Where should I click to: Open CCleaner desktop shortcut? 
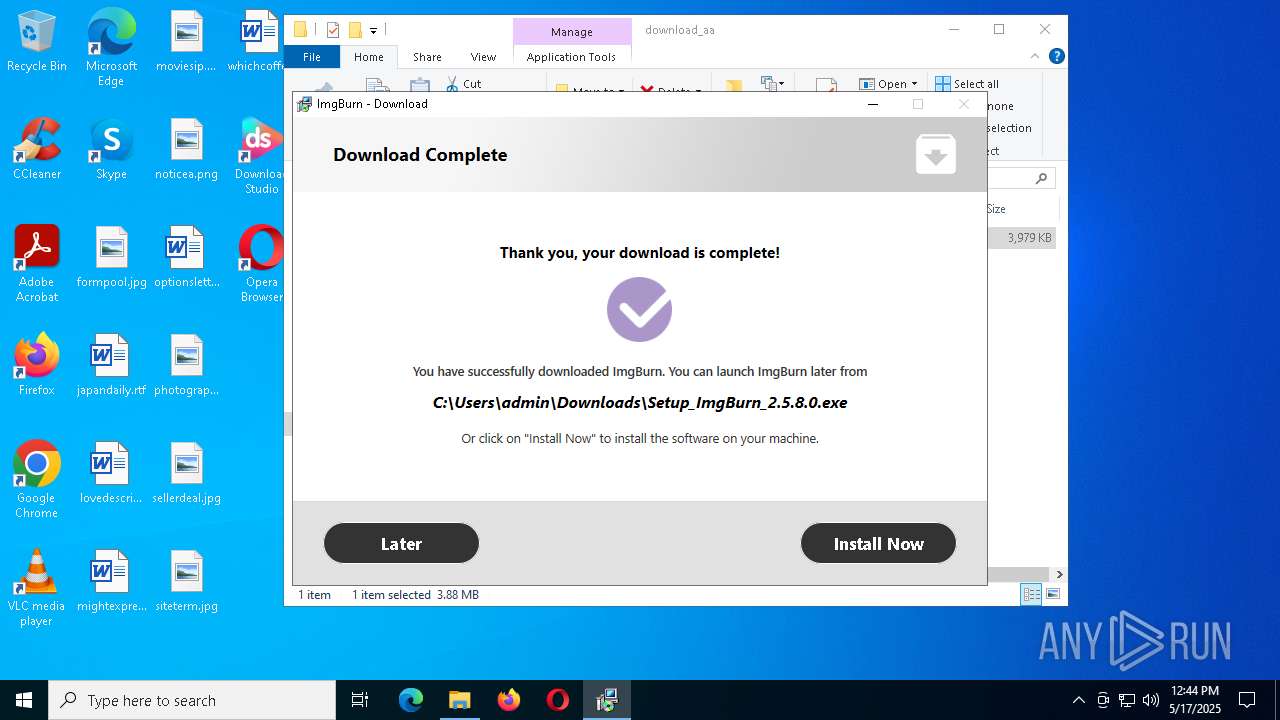37,150
